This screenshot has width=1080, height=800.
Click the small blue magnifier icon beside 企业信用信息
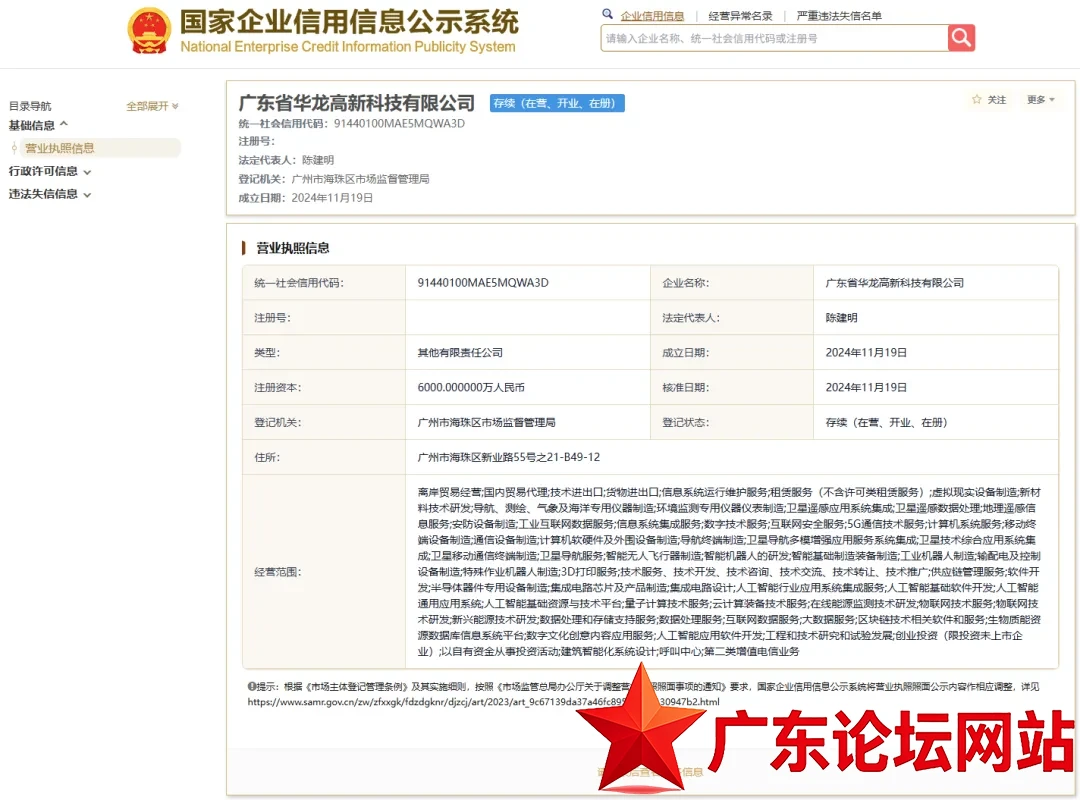607,14
